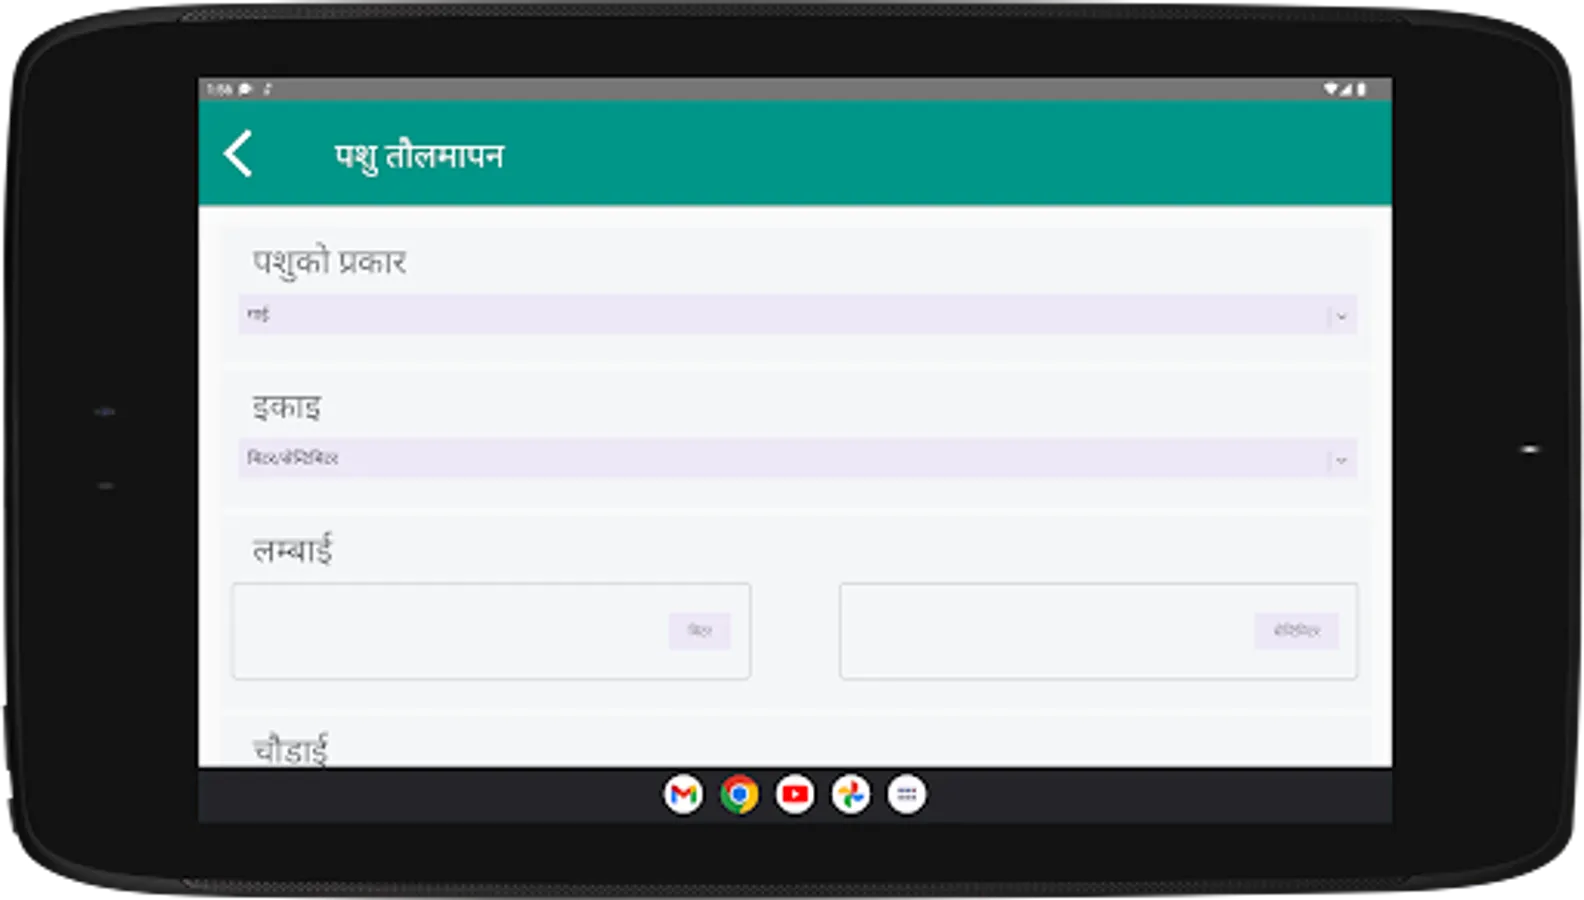Click the पशु तौलमापन header title
1584x900 pixels.
[419, 156]
